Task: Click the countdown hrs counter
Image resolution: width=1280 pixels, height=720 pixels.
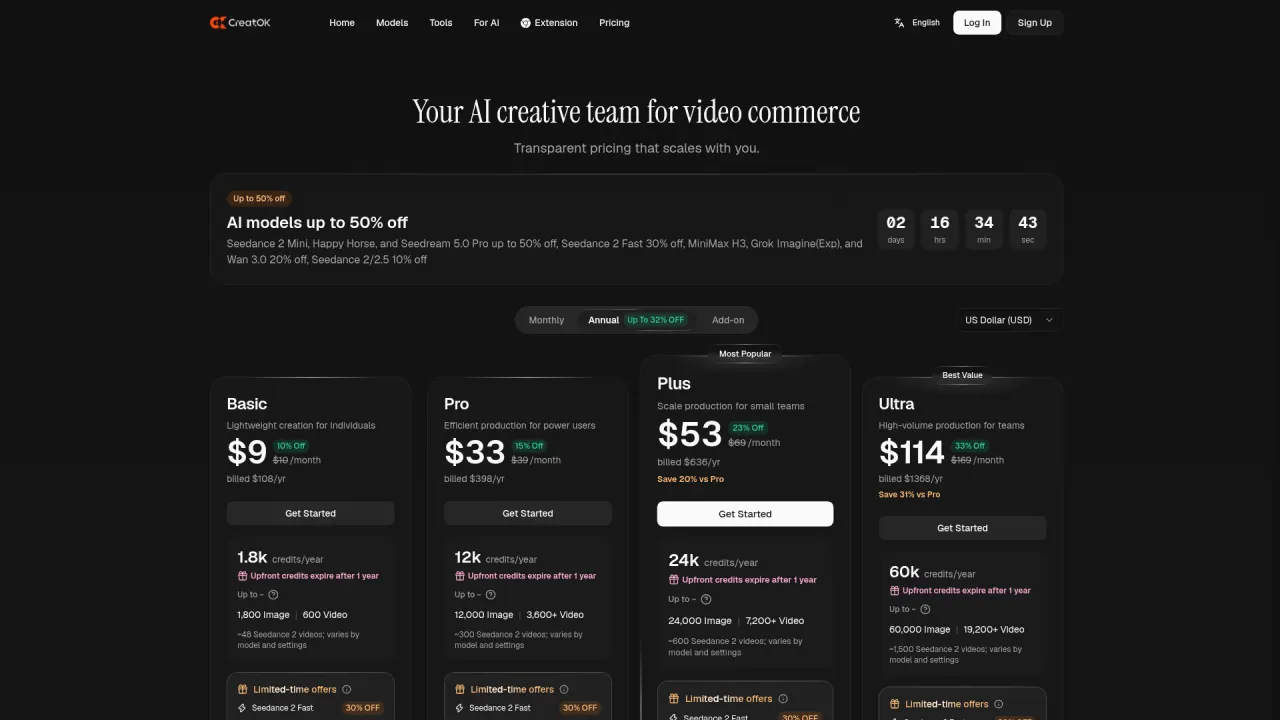Action: [940, 228]
